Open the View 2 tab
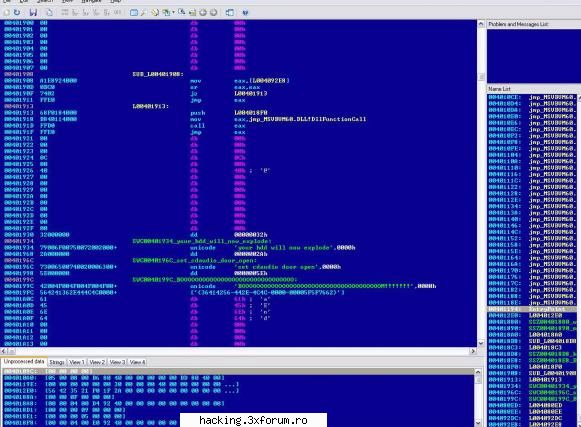This screenshot has height=427, width=581. tap(97, 362)
